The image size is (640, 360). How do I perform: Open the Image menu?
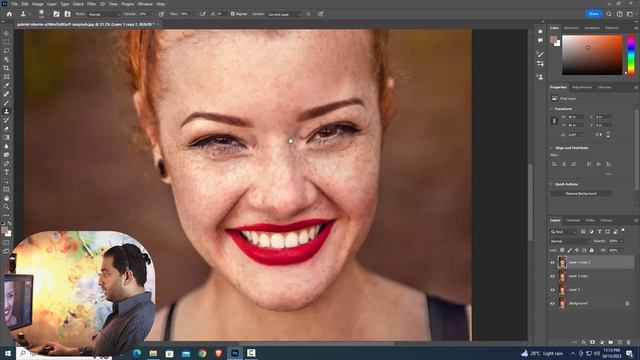38,4
